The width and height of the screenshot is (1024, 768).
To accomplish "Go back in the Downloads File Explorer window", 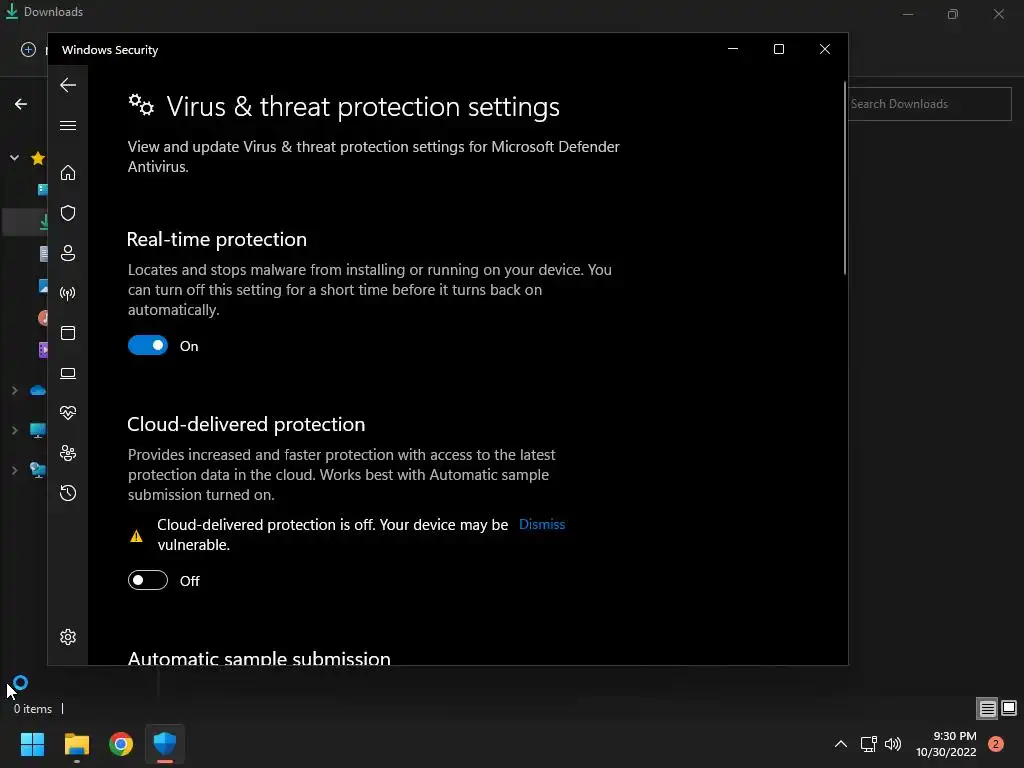I will click(21, 104).
